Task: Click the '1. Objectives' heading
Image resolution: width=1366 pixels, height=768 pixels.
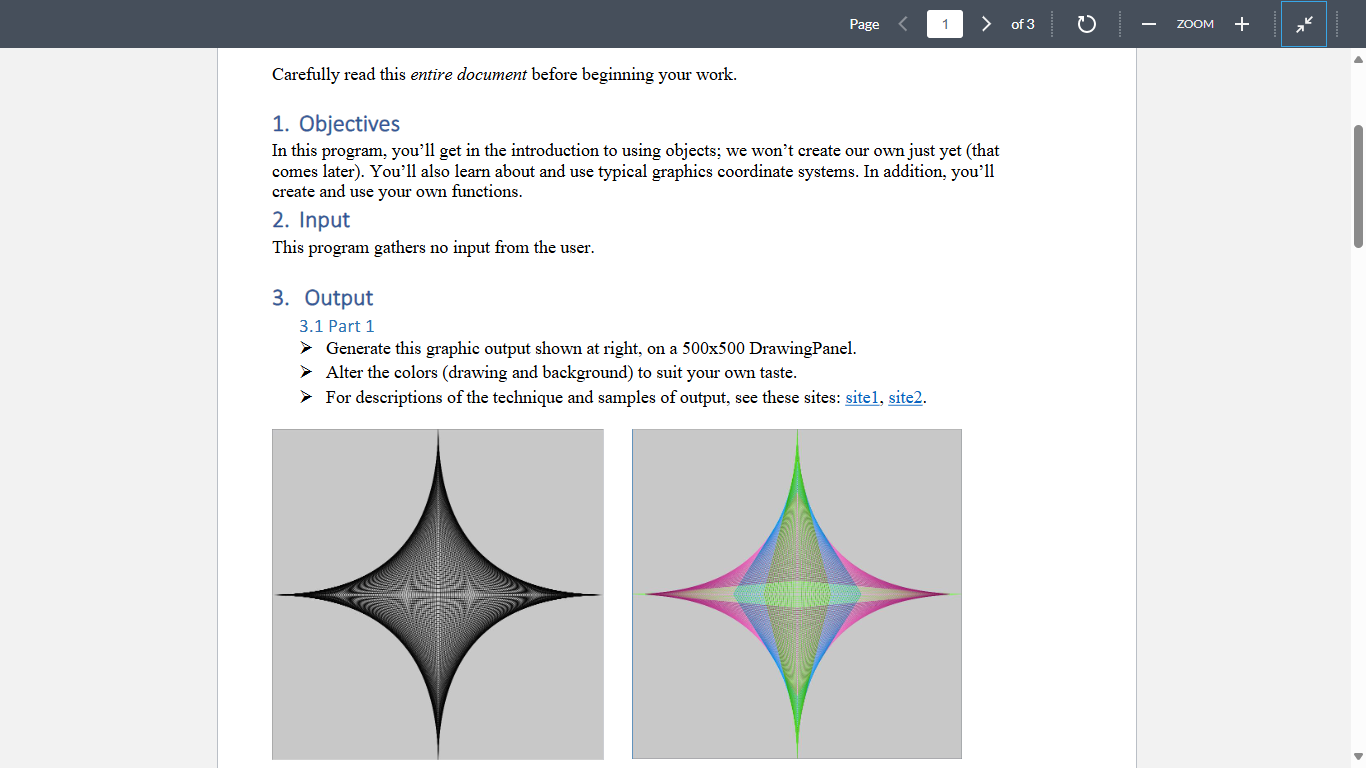Action: 336,124
